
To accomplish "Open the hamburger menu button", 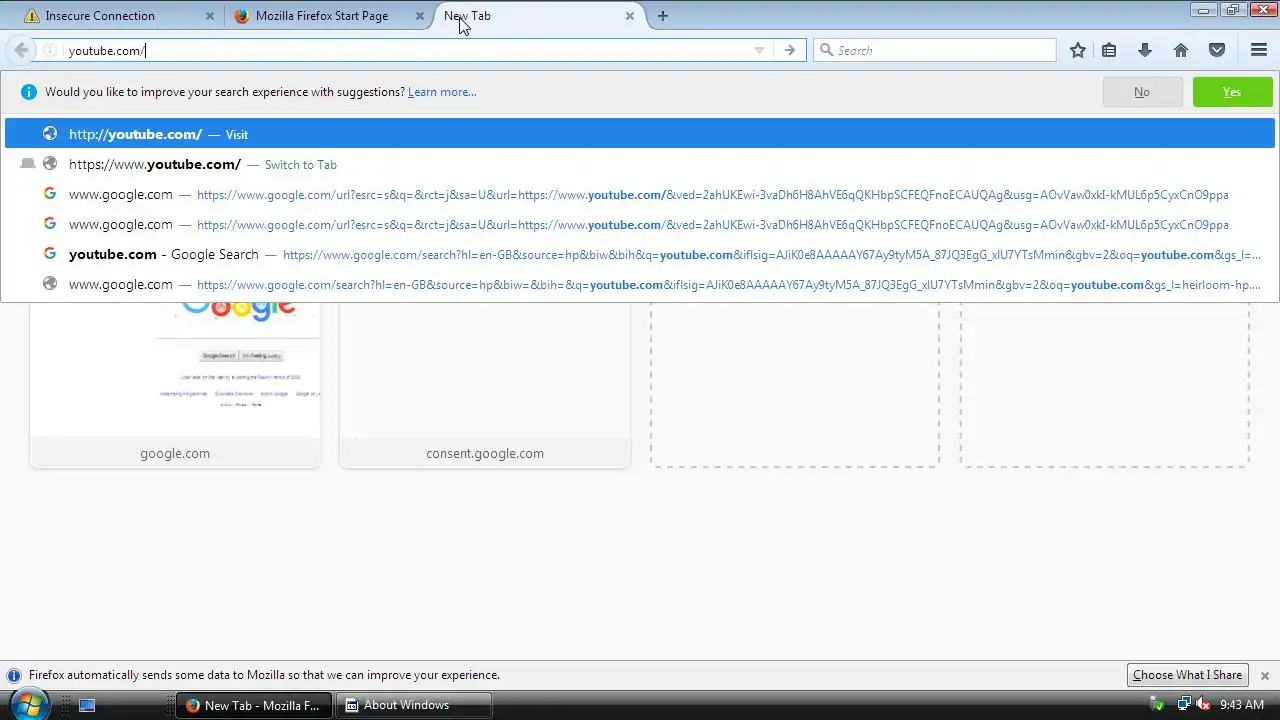I will (x=1259, y=50).
